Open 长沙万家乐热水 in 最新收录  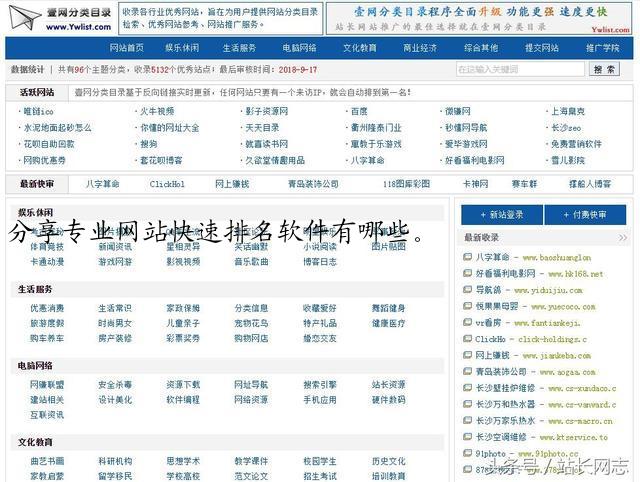point(505,421)
